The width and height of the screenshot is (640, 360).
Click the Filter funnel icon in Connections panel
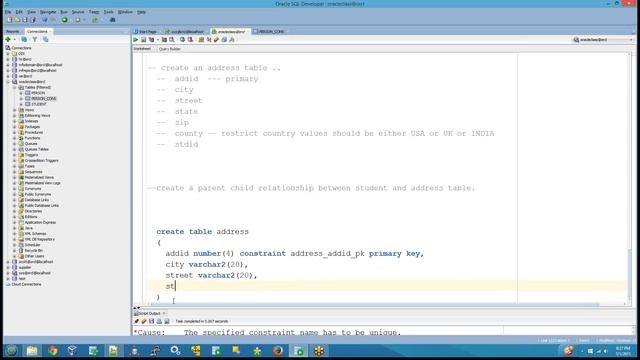coord(35,39)
